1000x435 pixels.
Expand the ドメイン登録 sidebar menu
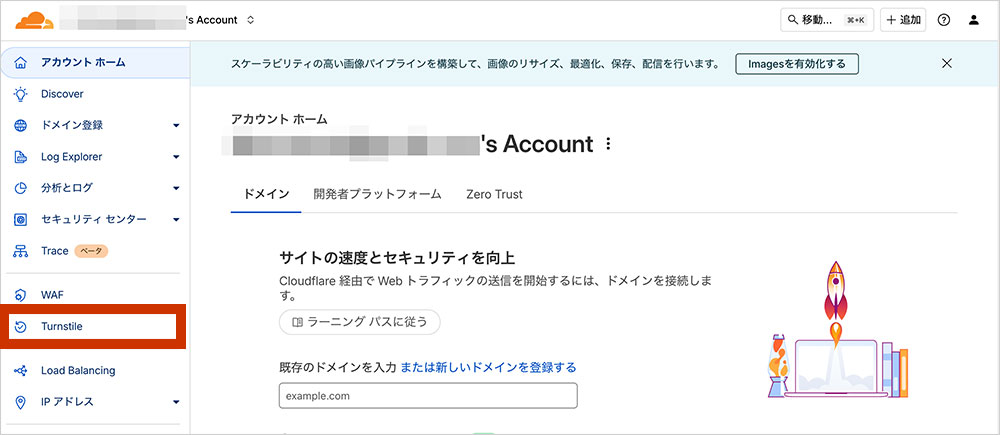pyautogui.click(x=176, y=126)
